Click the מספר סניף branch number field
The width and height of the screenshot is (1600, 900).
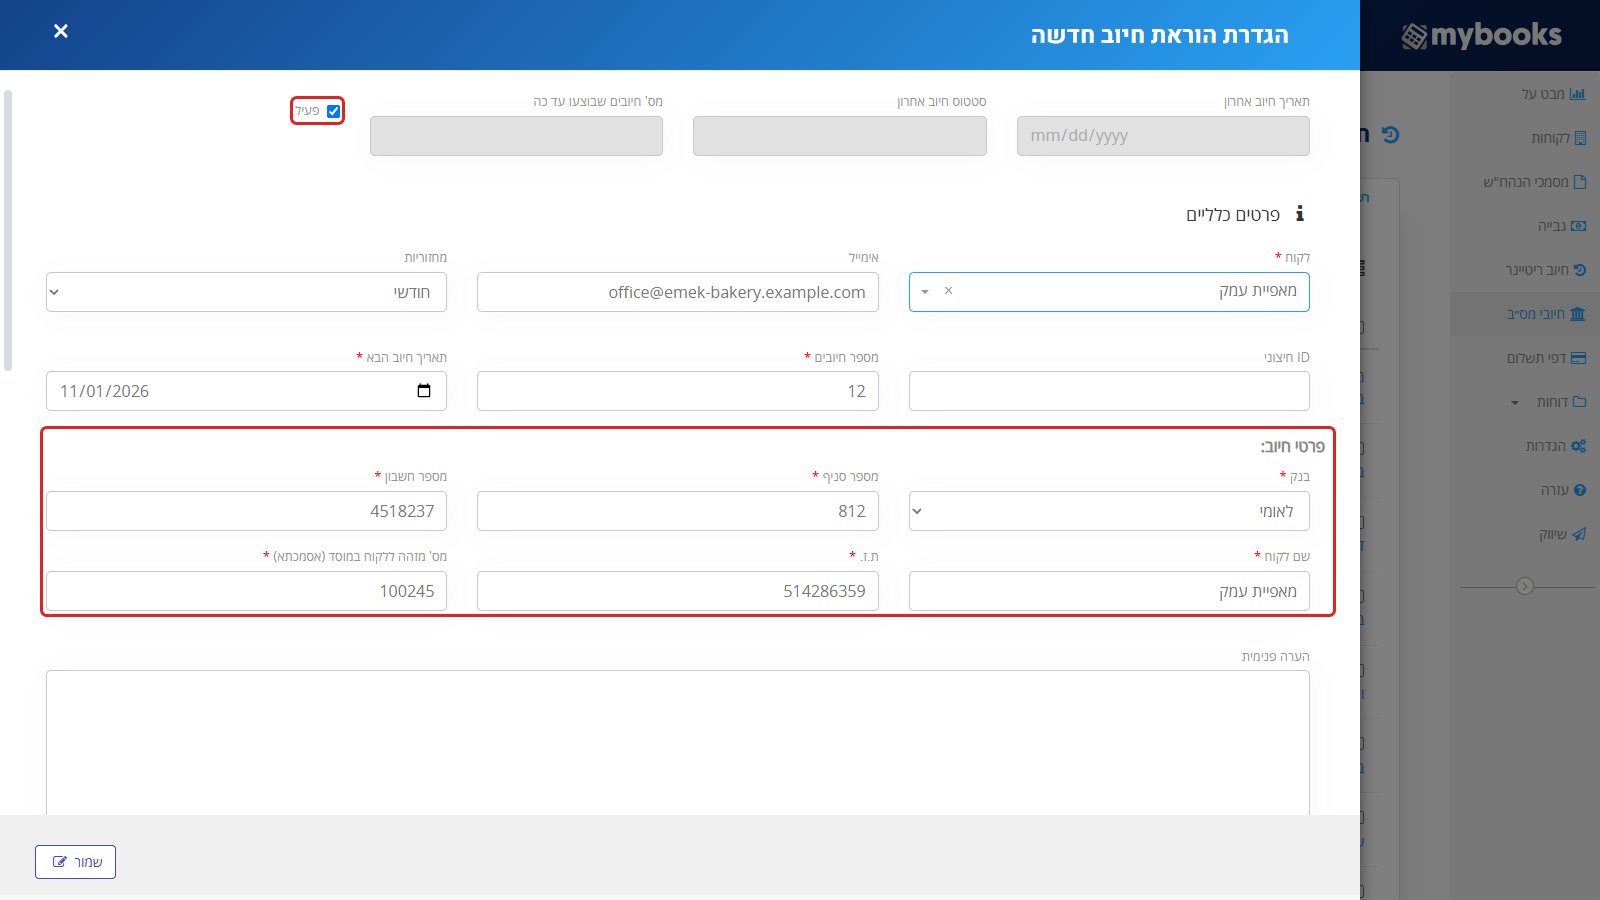click(678, 511)
